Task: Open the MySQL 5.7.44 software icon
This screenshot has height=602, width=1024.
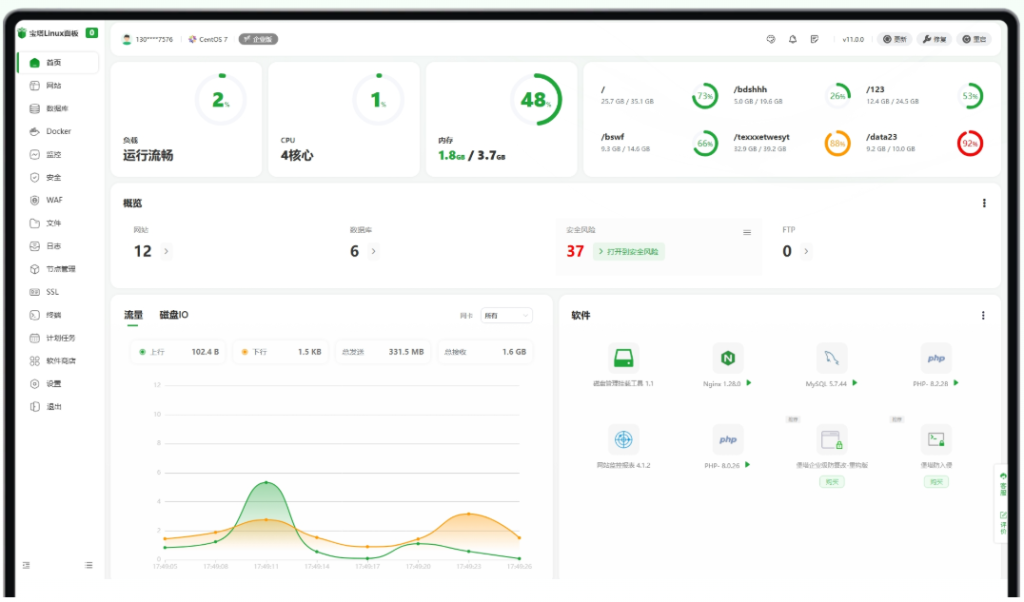Action: 831,359
